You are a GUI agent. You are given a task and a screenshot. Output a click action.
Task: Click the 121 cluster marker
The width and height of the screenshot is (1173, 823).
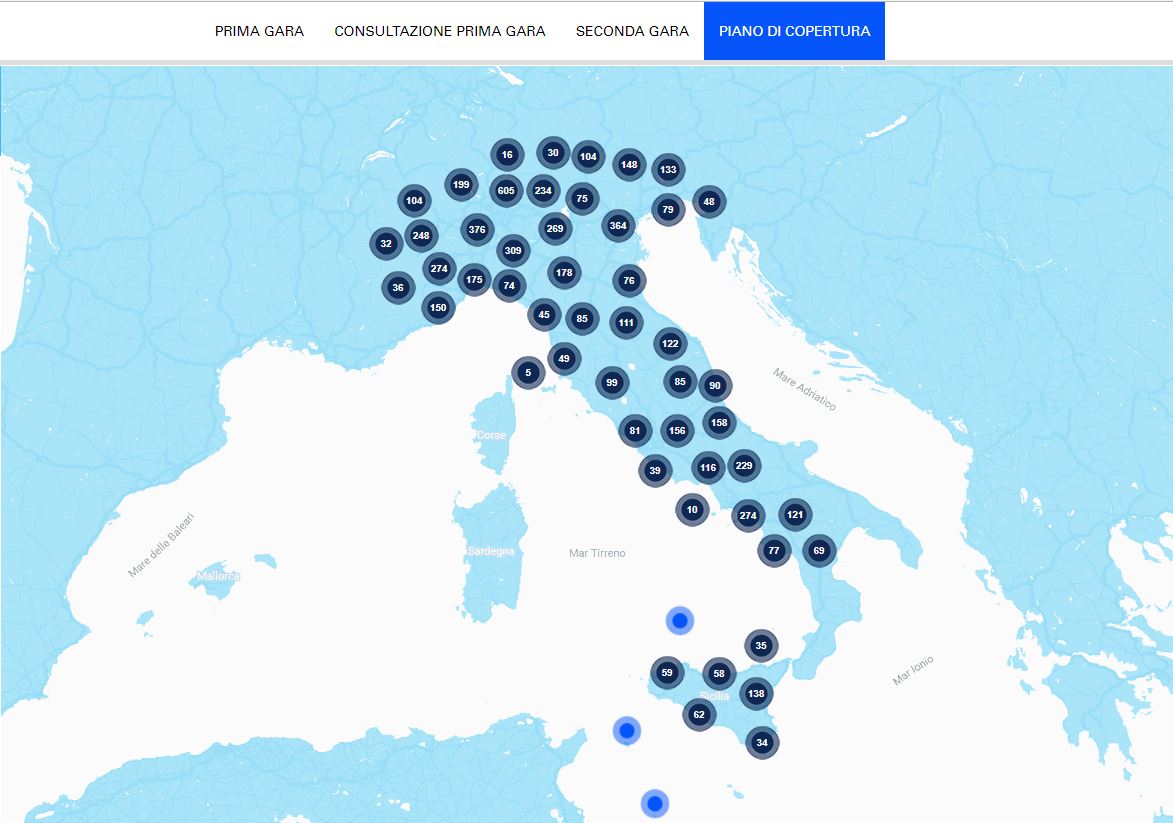click(795, 514)
